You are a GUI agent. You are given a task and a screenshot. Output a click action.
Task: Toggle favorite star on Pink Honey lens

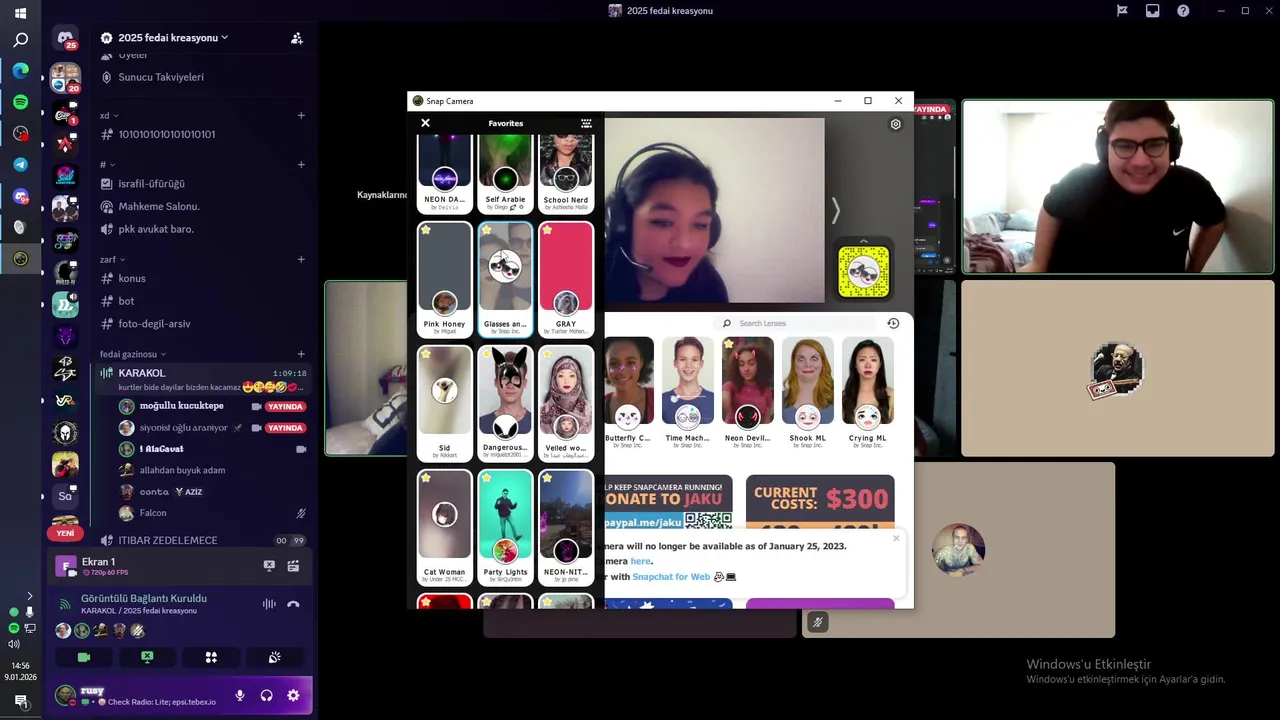click(426, 229)
